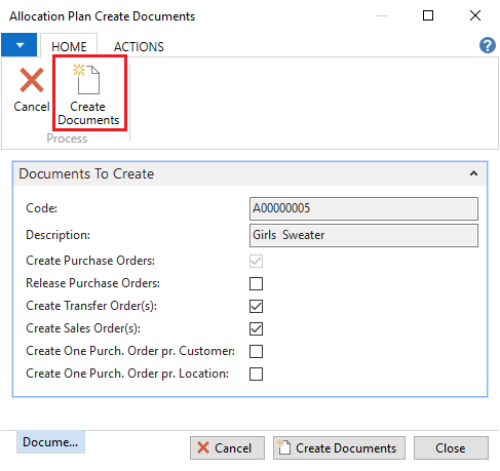Click the Description field Girls Sweater
This screenshot has height=471, width=500.
(364, 235)
